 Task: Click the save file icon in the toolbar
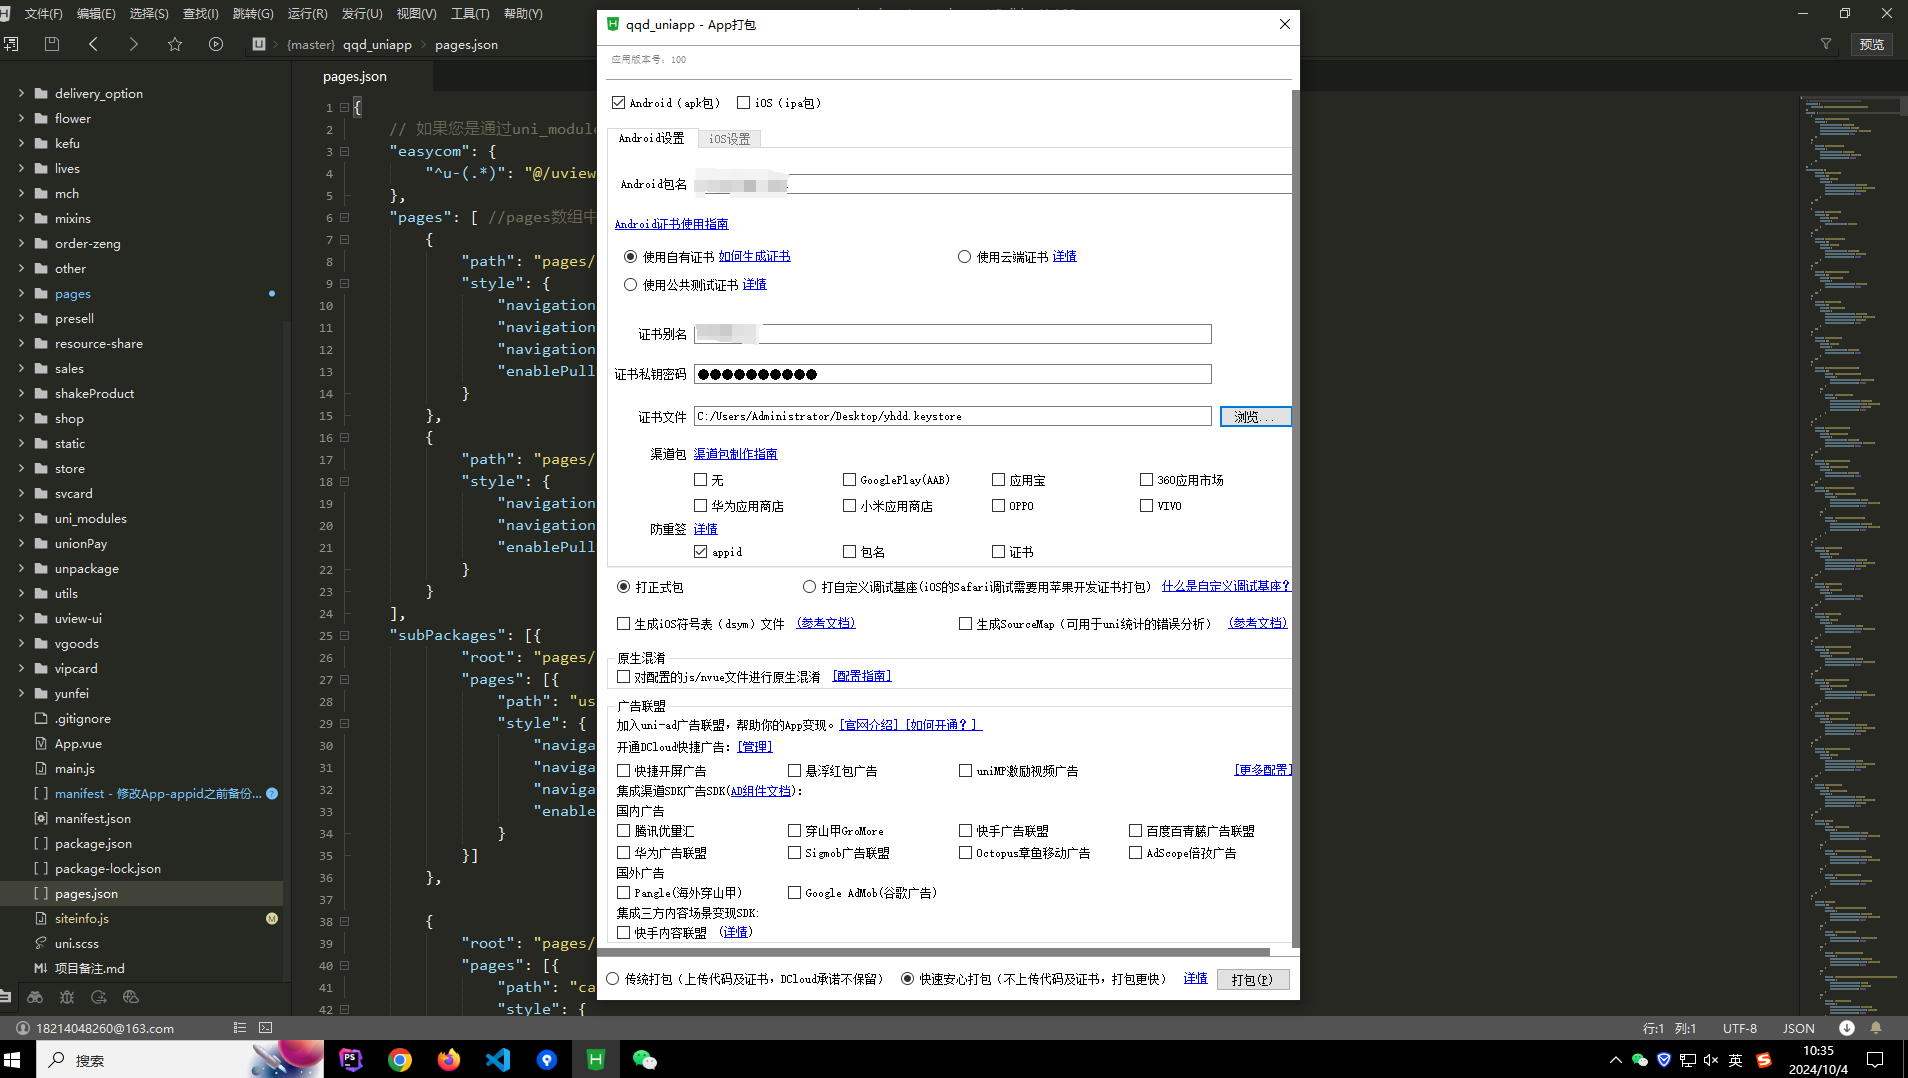[52, 44]
